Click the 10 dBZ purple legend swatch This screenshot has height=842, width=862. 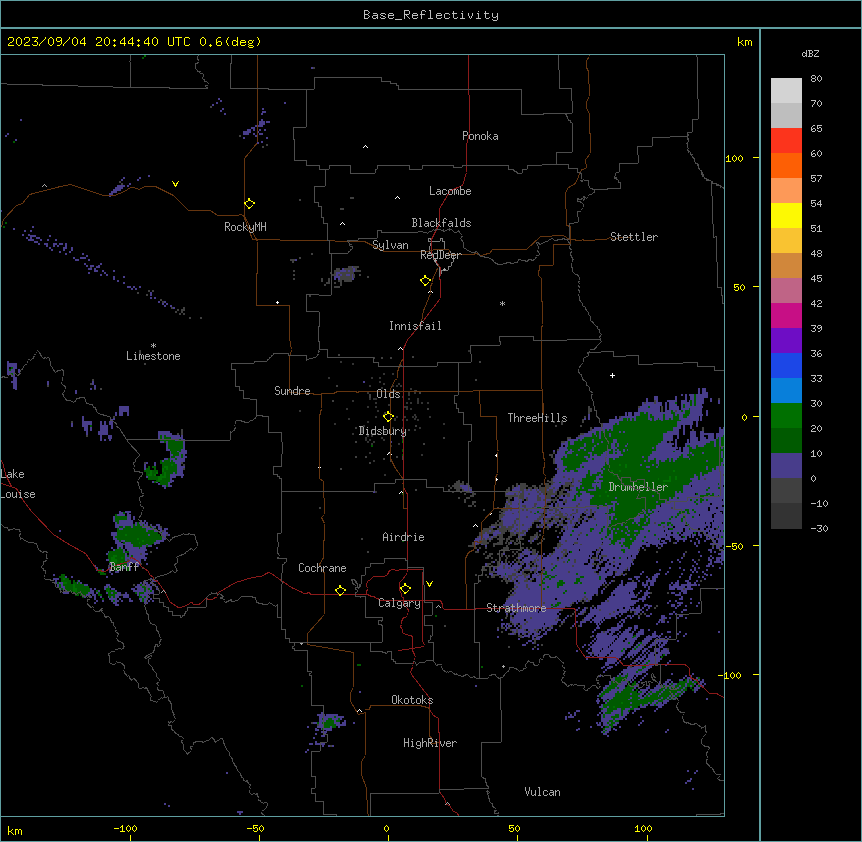tap(786, 466)
